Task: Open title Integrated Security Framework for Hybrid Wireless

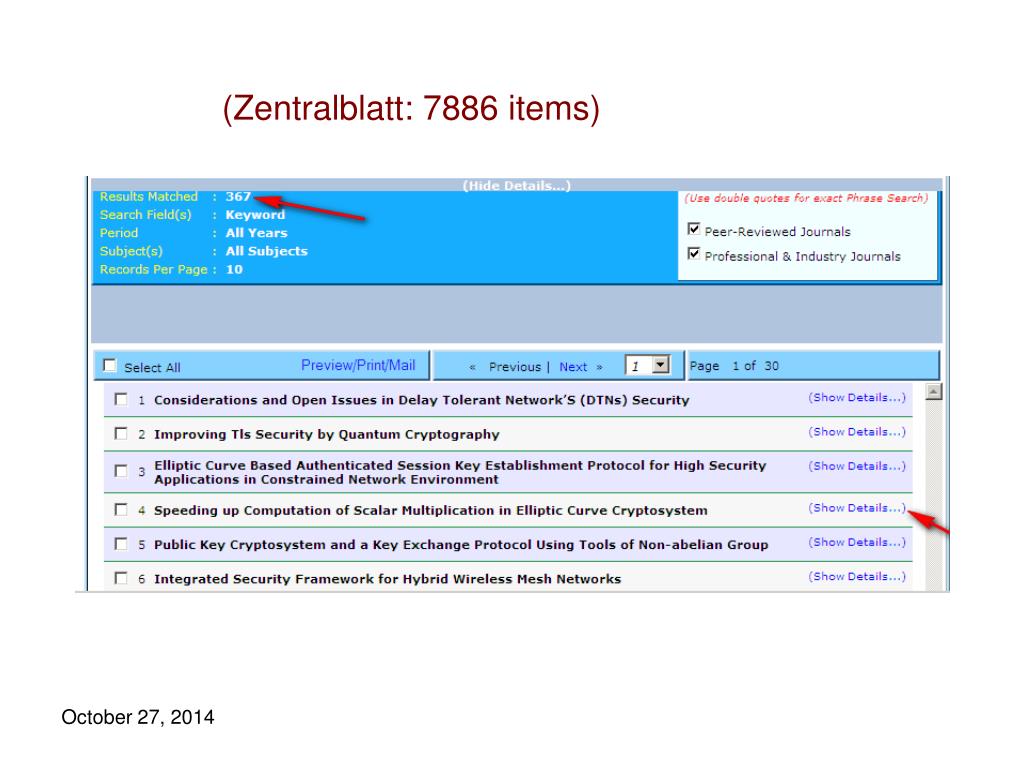Action: (x=387, y=579)
